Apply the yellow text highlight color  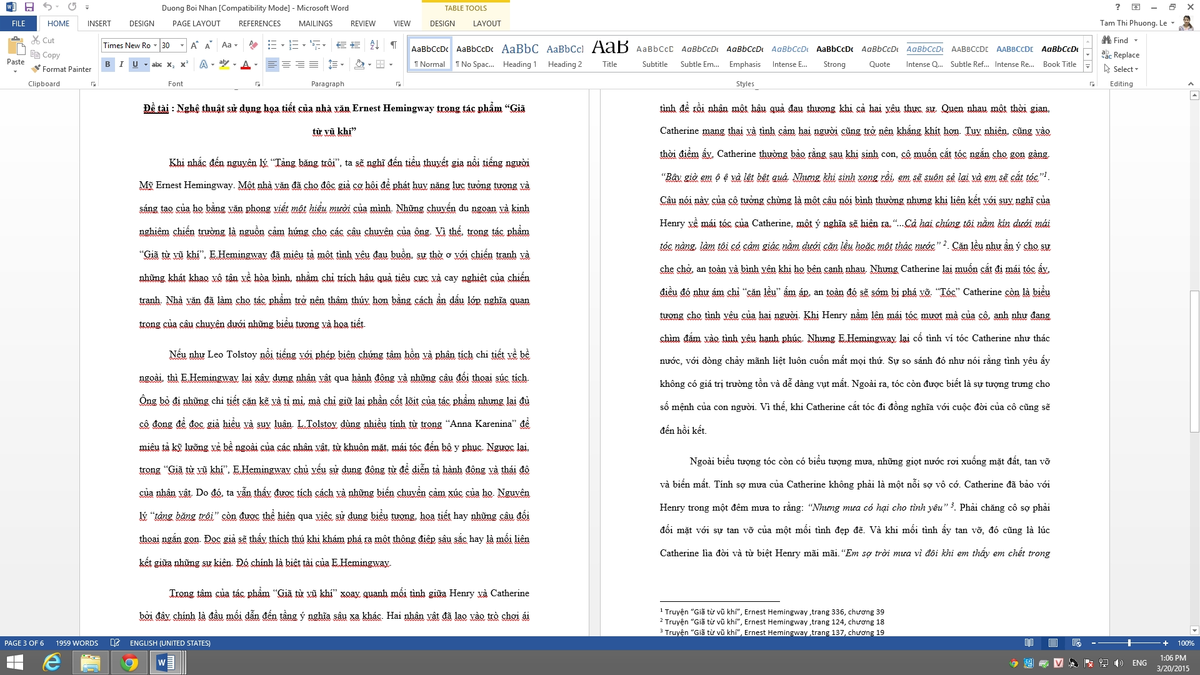pyautogui.click(x=225, y=64)
